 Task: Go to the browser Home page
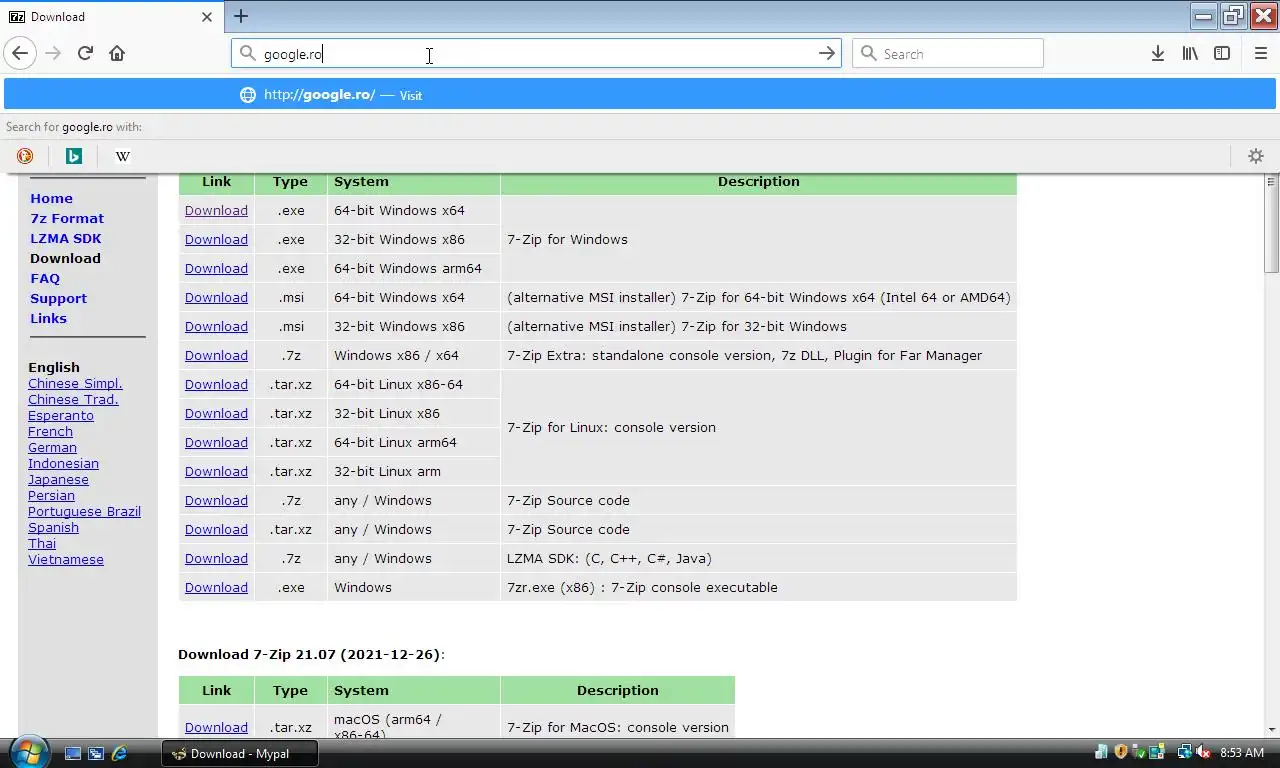[117, 53]
